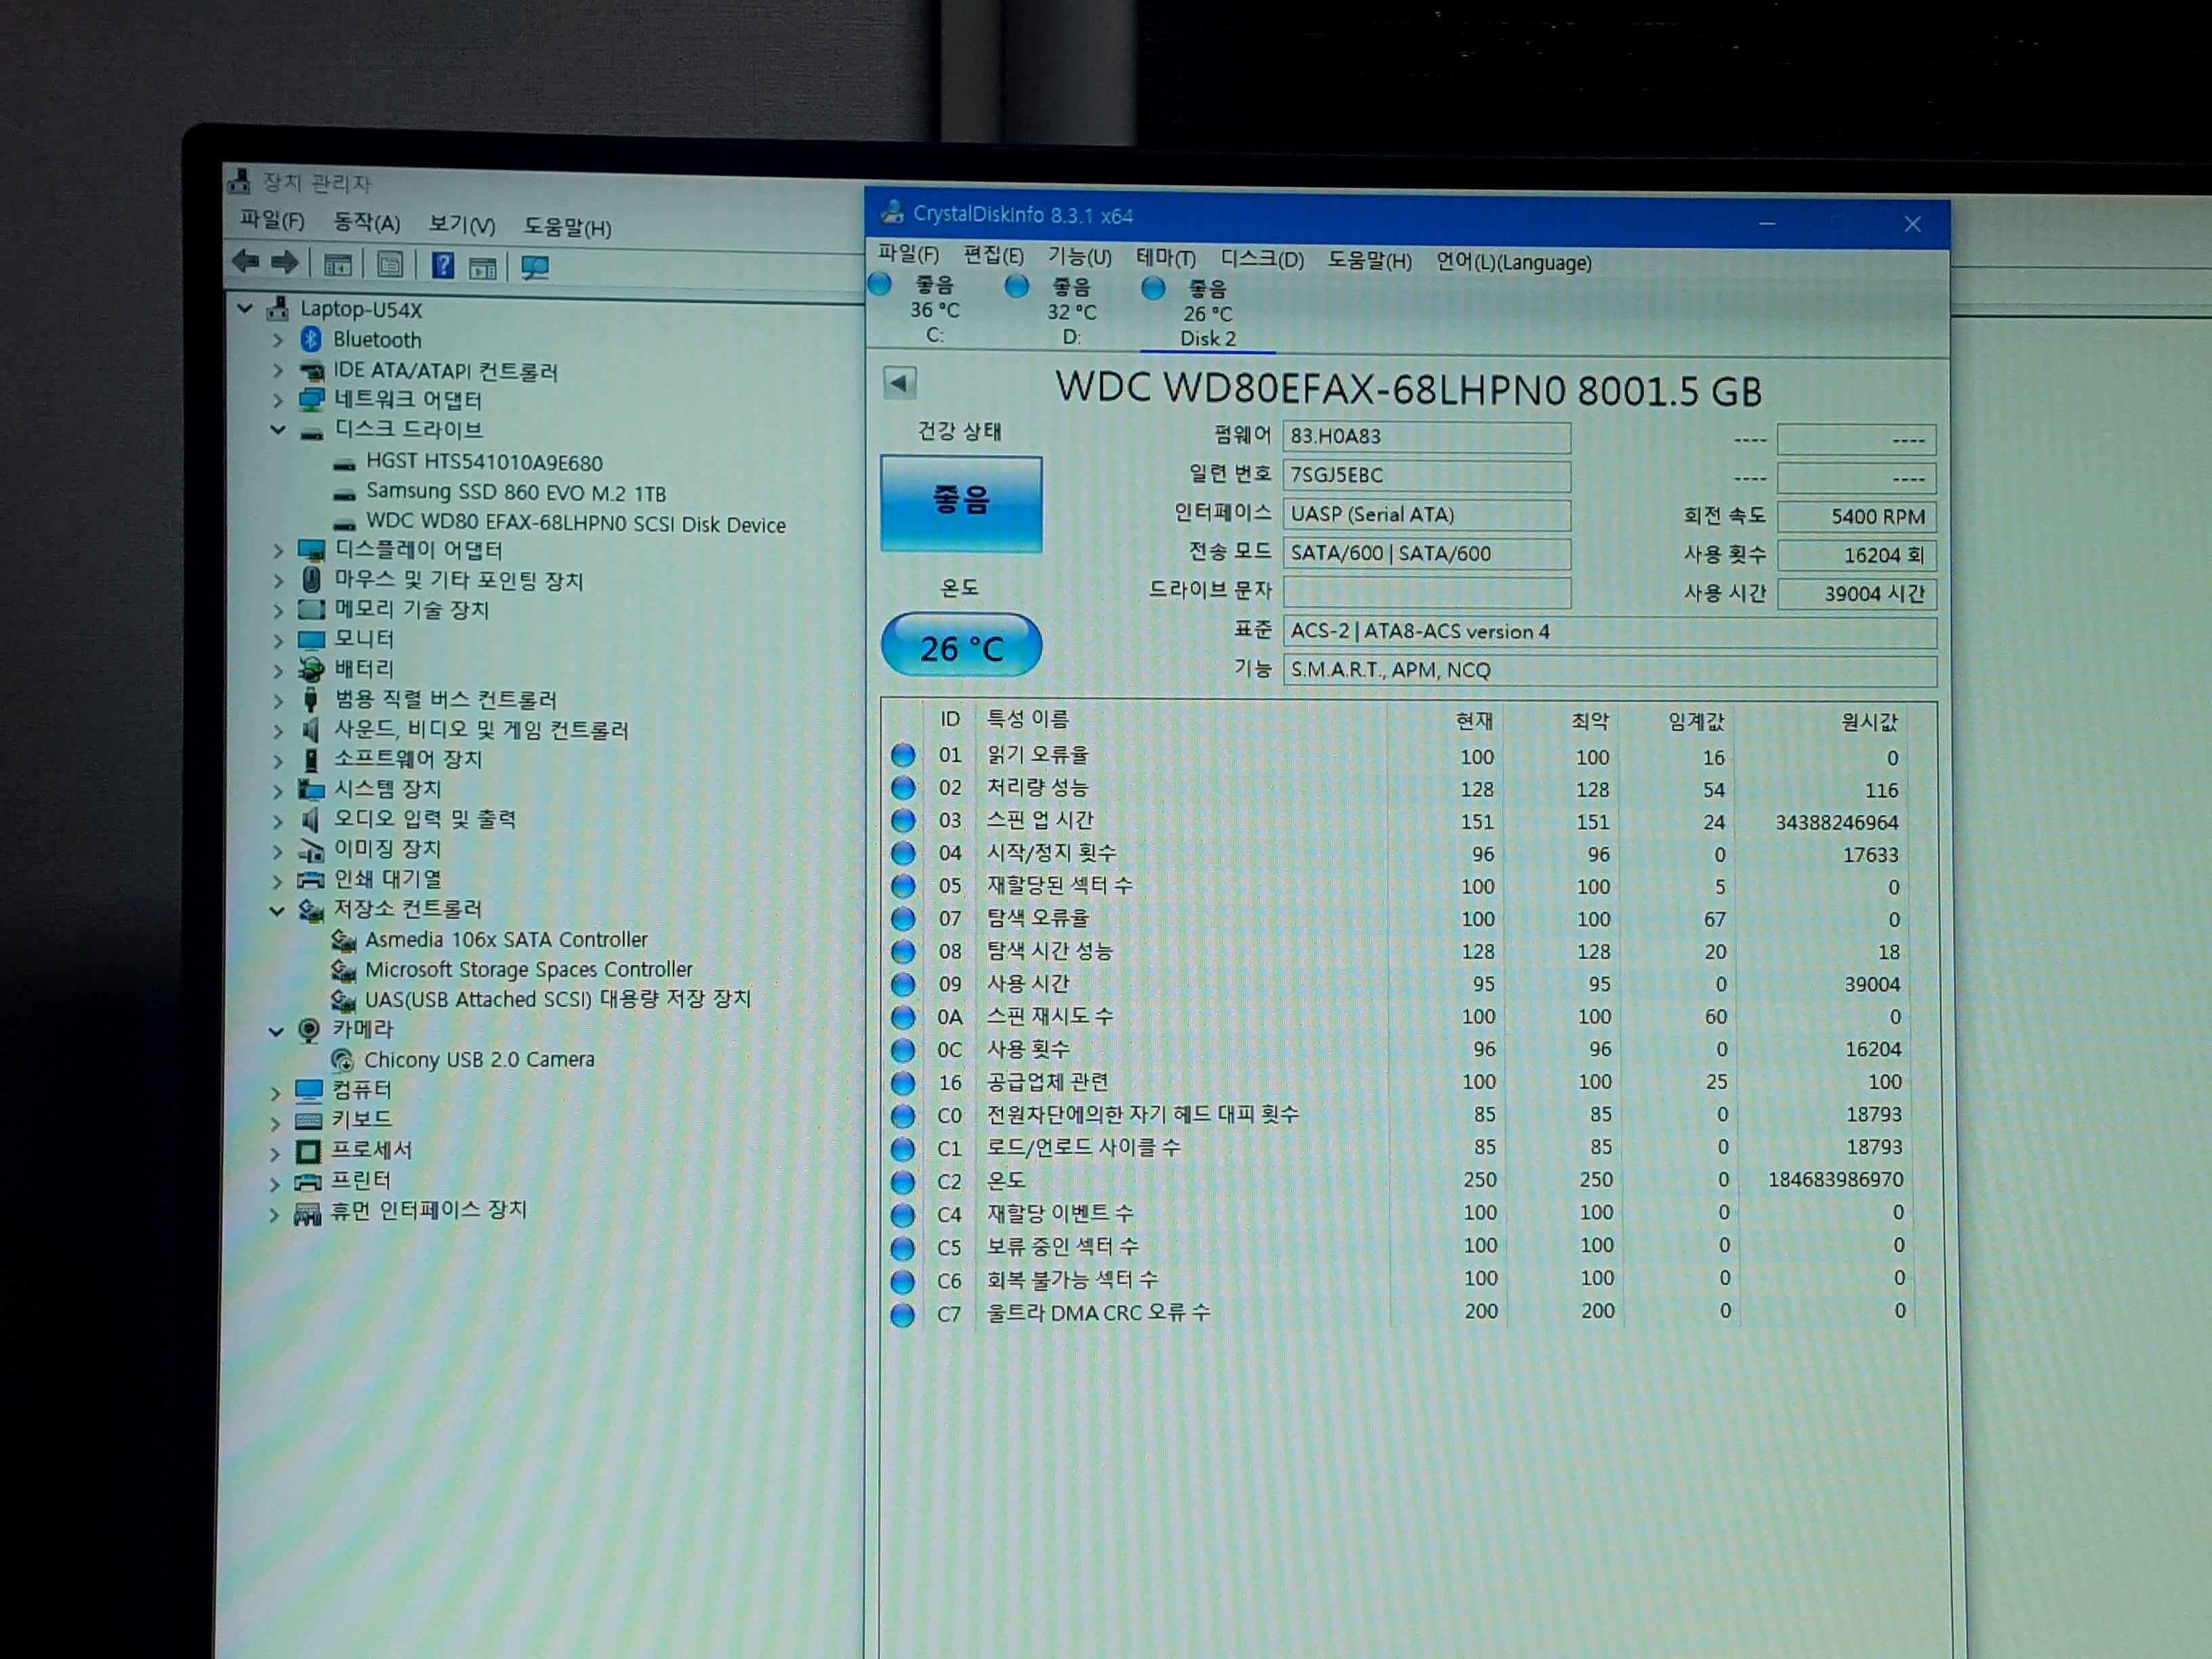Viewport: 2212px width, 1659px height.
Task: Click status circle of row 01 읽기 오류율
Action: [903, 755]
